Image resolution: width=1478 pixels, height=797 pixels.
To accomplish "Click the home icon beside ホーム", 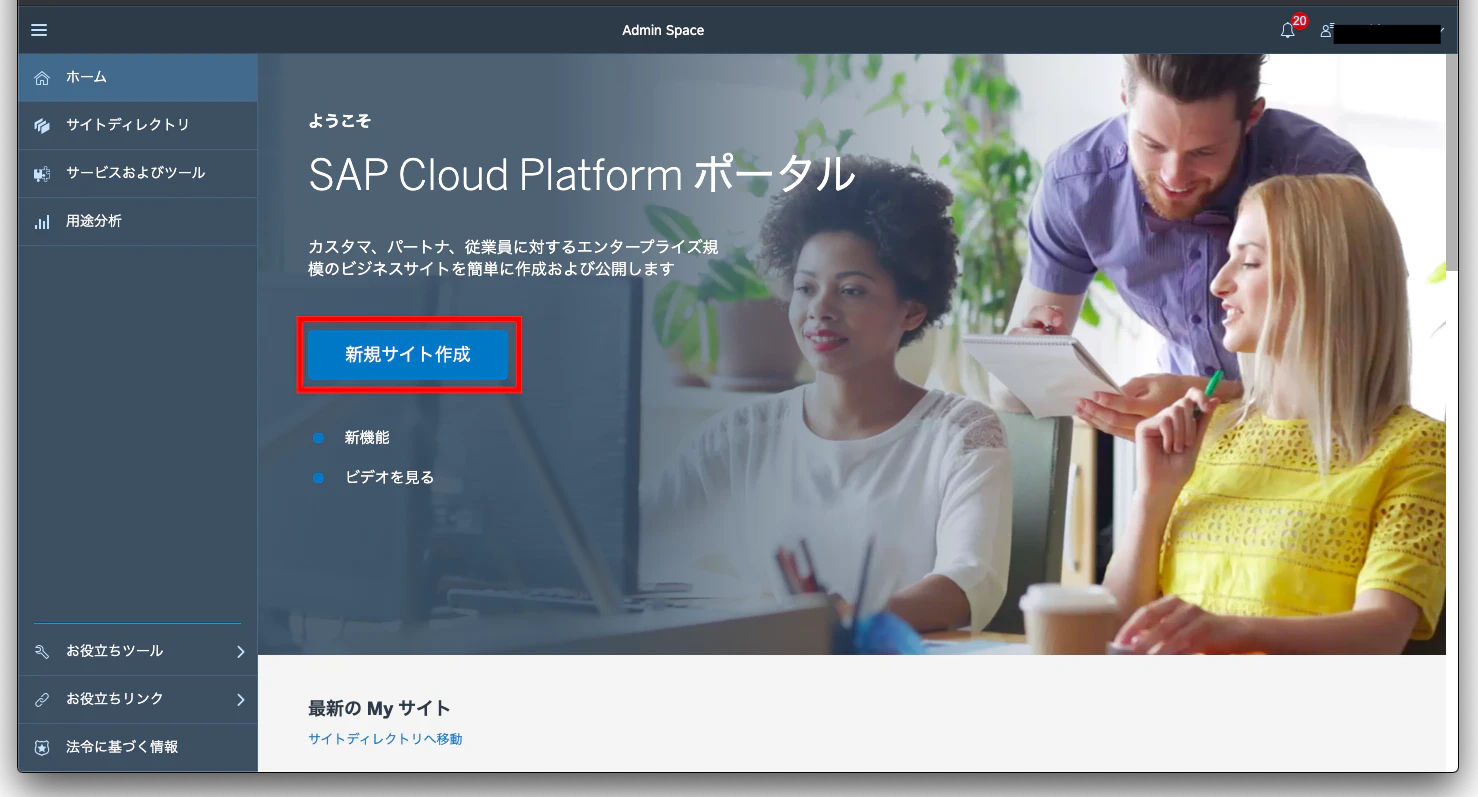I will pyautogui.click(x=42, y=77).
